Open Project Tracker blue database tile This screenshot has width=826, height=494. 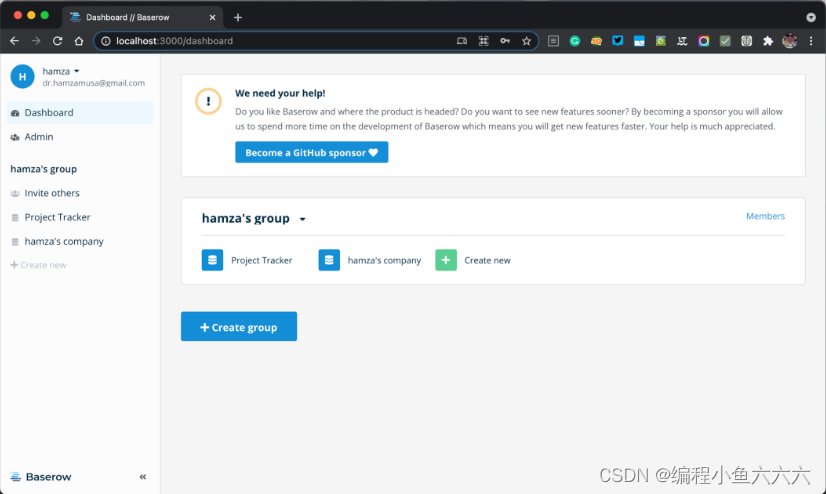[x=212, y=260]
